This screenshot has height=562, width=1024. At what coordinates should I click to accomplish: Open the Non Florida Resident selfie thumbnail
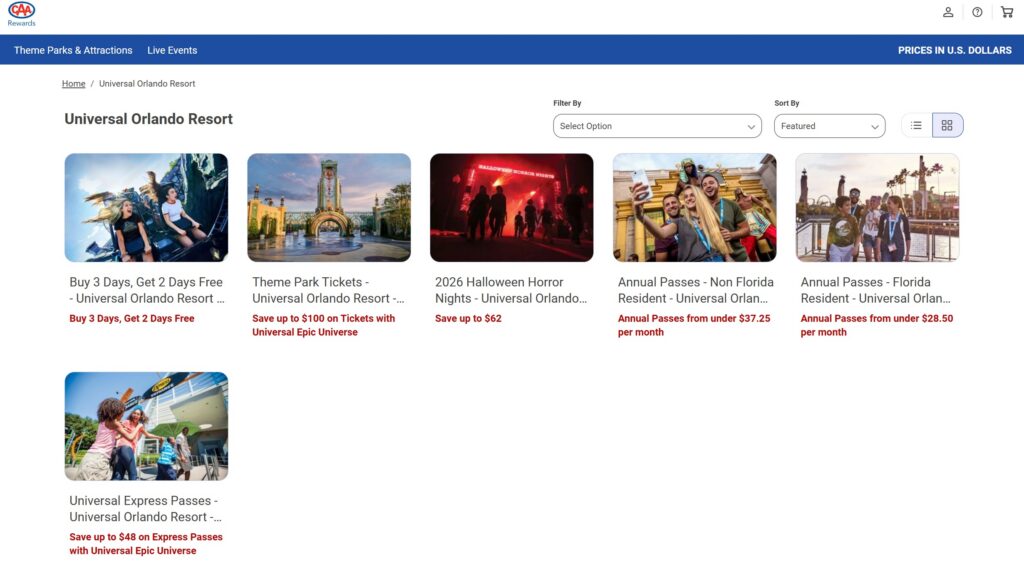click(x=694, y=208)
